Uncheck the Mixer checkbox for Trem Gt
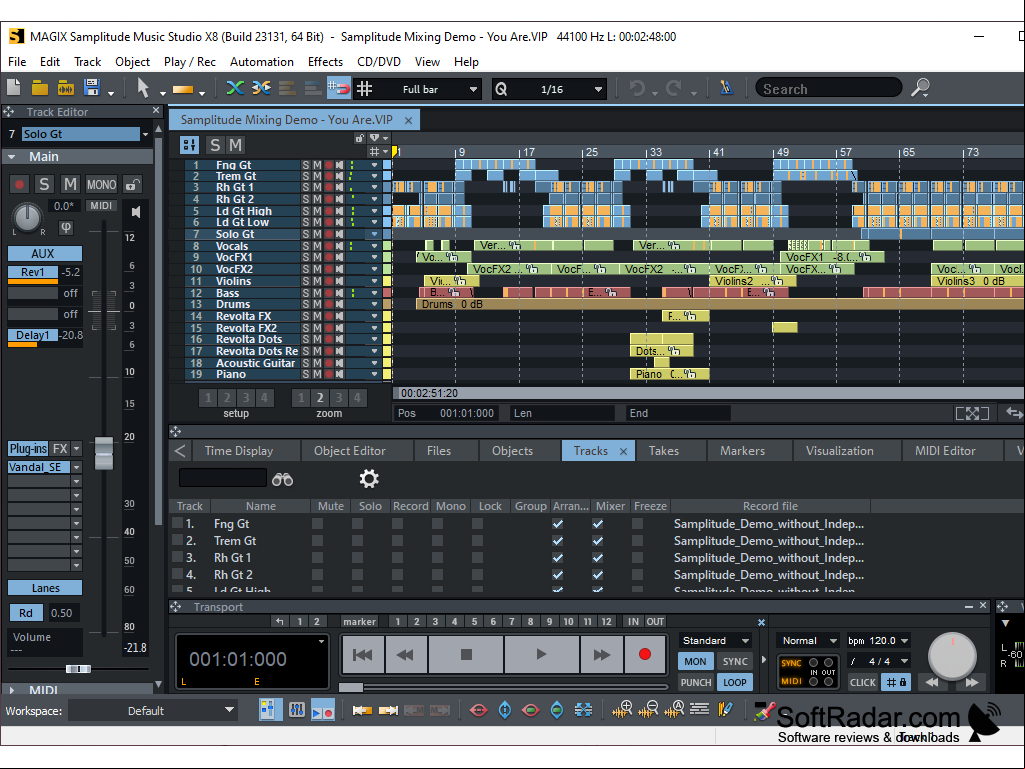Image resolution: width=1025 pixels, height=769 pixels. click(597, 541)
